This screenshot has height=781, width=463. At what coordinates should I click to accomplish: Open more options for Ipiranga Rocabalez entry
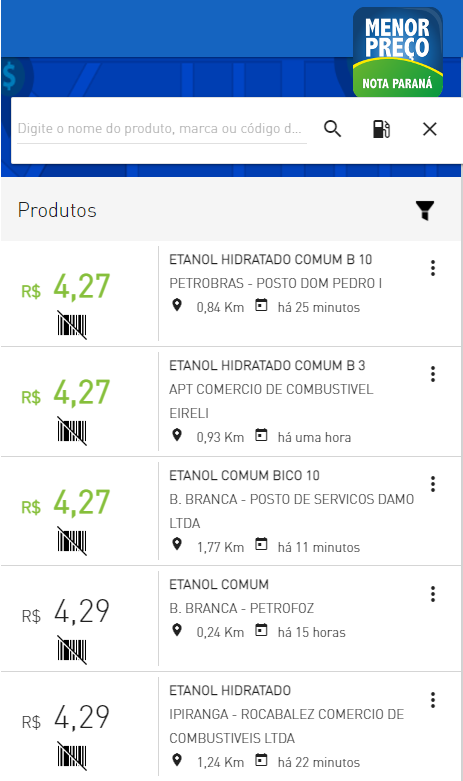(x=433, y=700)
